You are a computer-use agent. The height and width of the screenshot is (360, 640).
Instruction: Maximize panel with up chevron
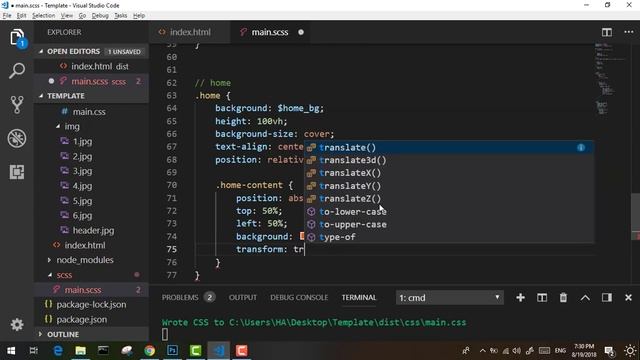coord(585,298)
